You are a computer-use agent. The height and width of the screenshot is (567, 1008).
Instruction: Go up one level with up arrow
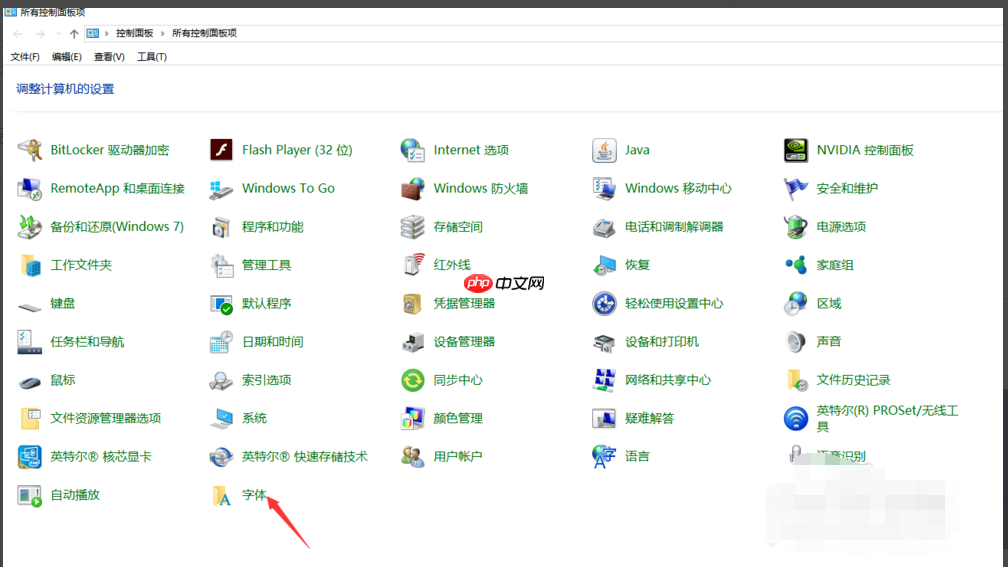pos(74,33)
